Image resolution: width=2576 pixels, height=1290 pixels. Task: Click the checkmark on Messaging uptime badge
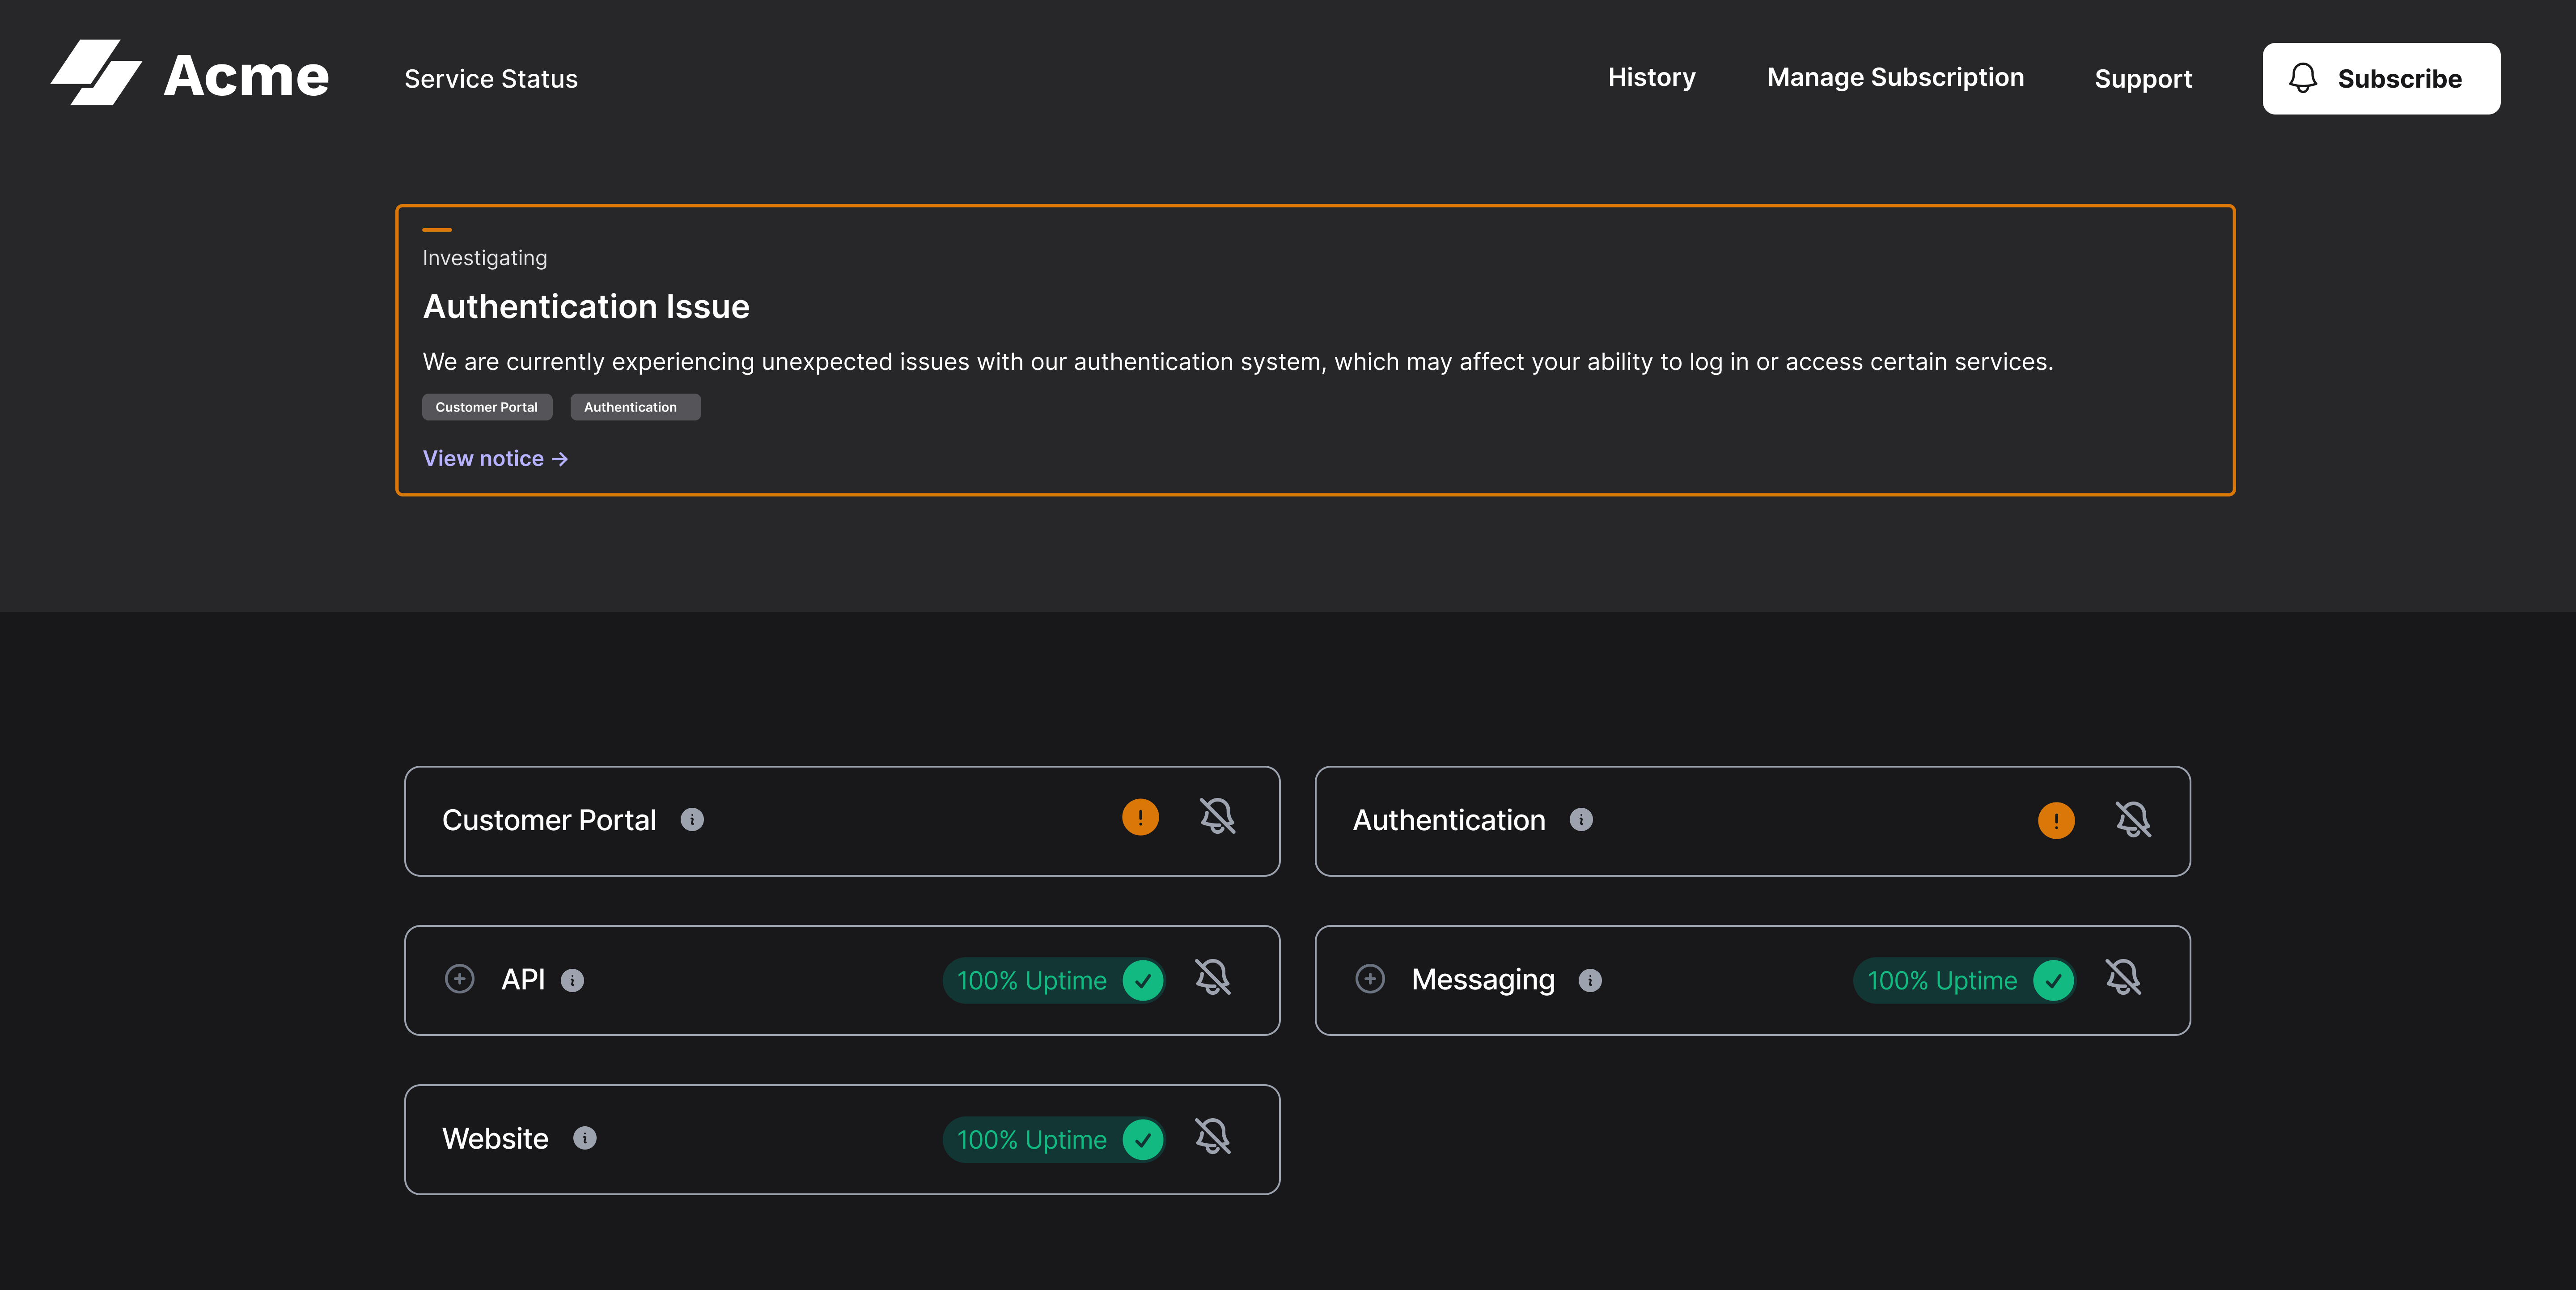point(2054,981)
